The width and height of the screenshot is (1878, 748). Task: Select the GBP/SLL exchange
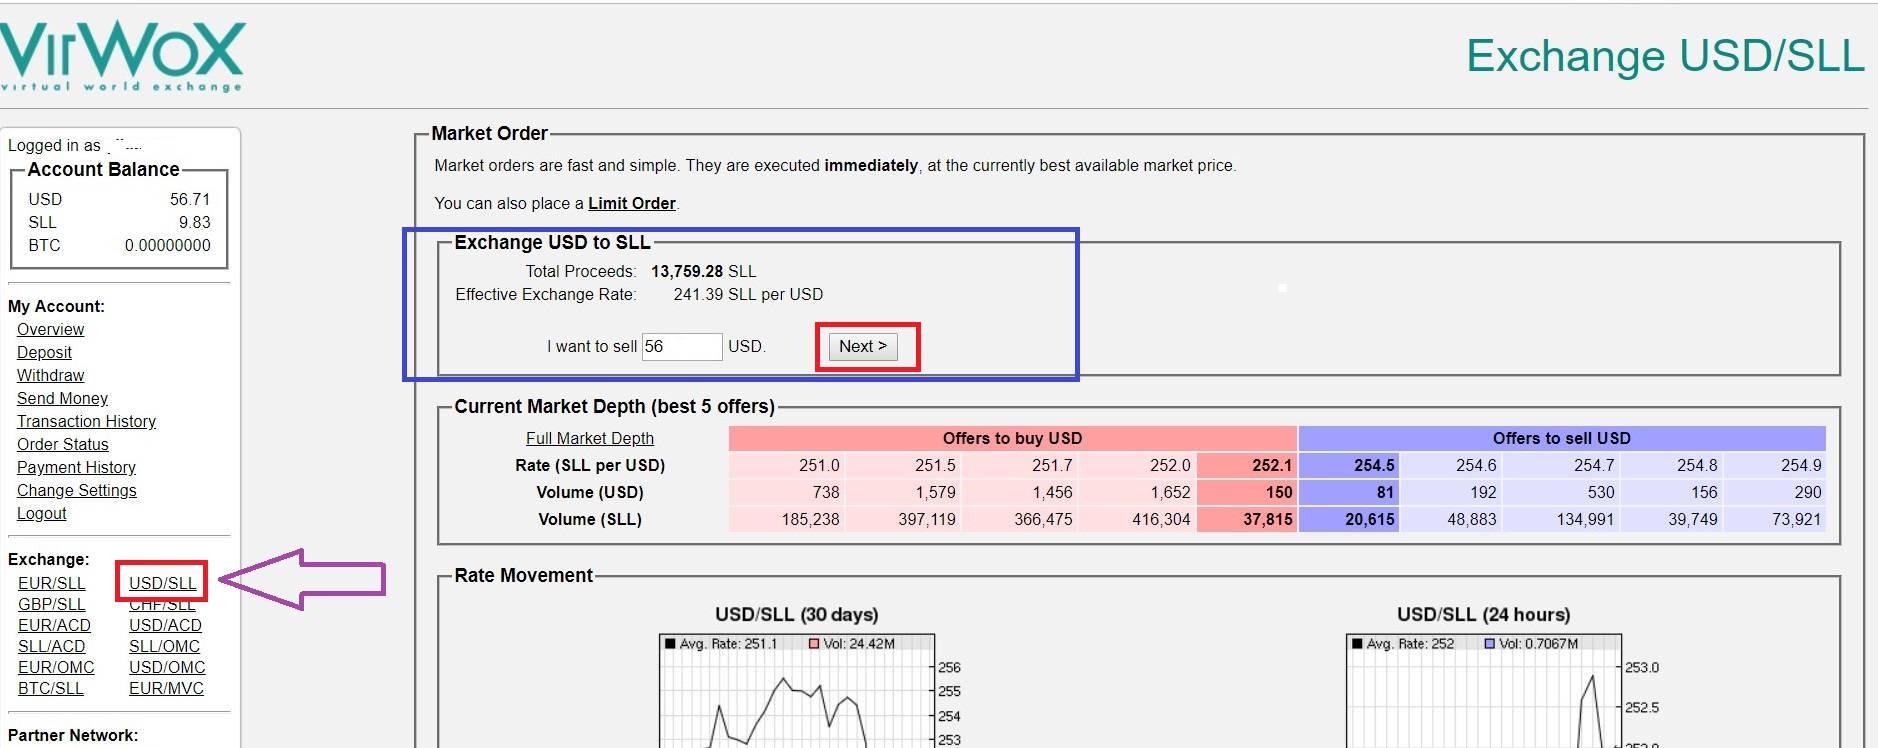51,604
